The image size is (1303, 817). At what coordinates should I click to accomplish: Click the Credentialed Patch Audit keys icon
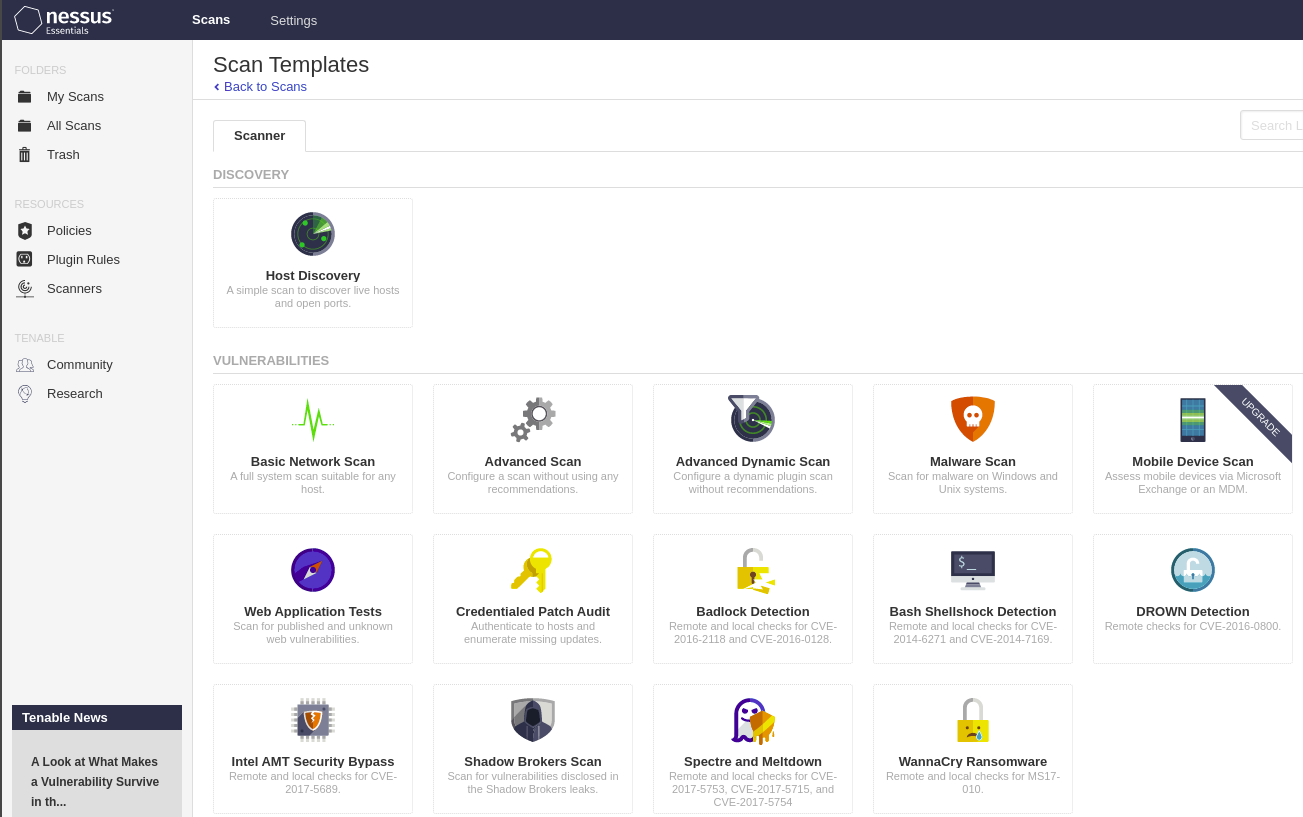(533, 570)
